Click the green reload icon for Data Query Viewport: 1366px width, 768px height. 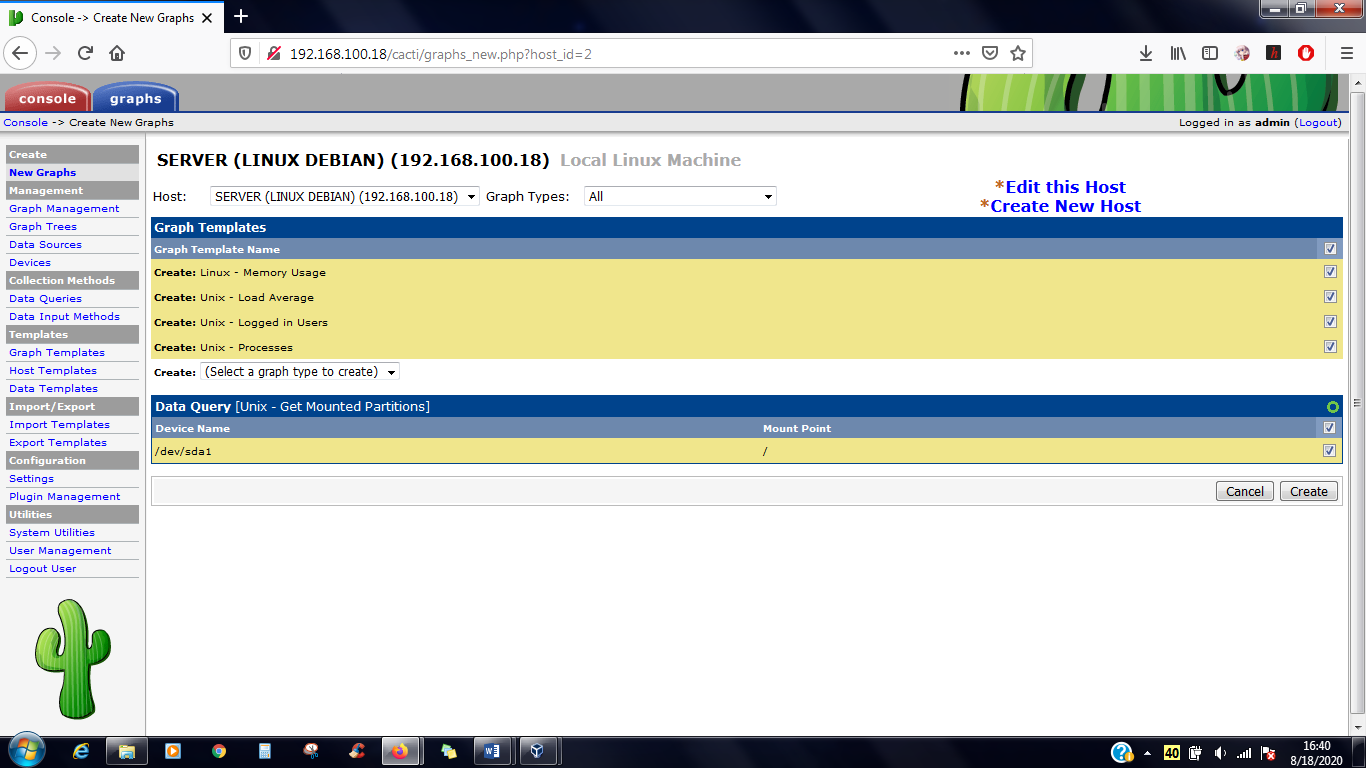1332,407
